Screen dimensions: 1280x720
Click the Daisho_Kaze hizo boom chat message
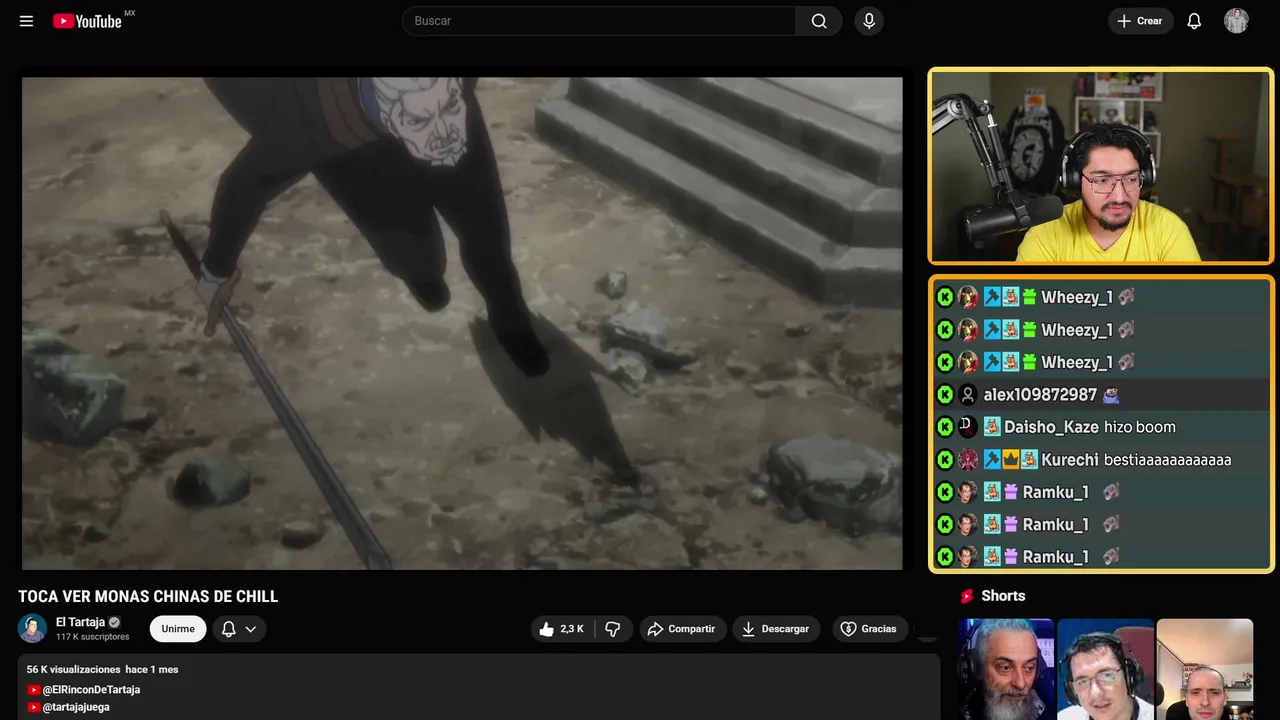[1102, 427]
